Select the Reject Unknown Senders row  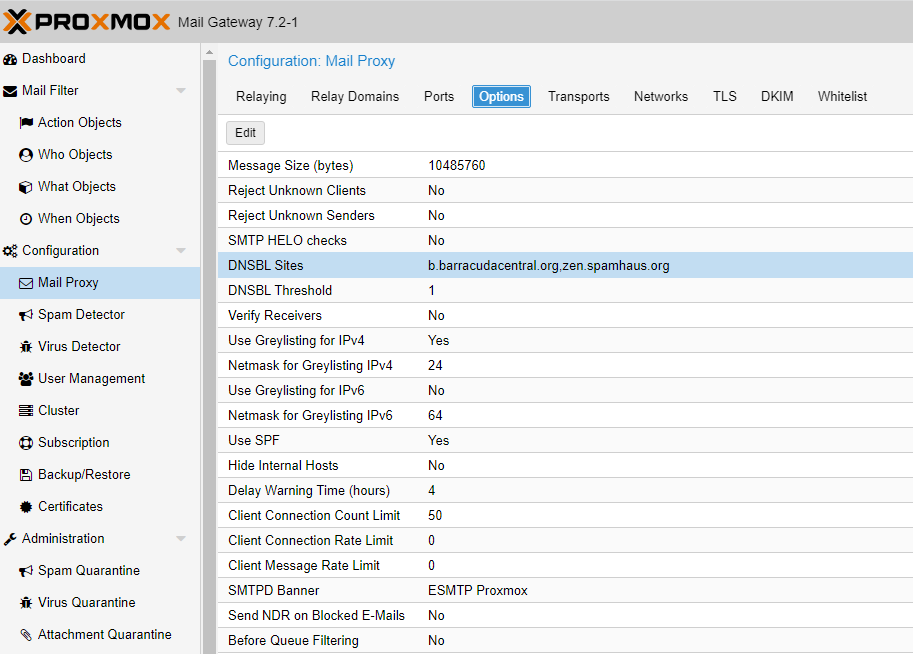pos(565,215)
